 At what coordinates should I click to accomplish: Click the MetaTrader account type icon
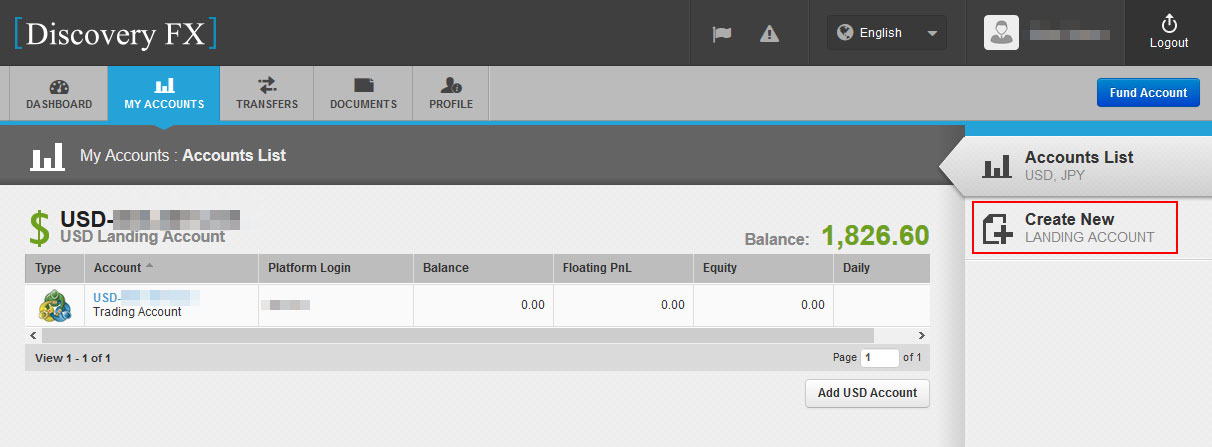[55, 305]
